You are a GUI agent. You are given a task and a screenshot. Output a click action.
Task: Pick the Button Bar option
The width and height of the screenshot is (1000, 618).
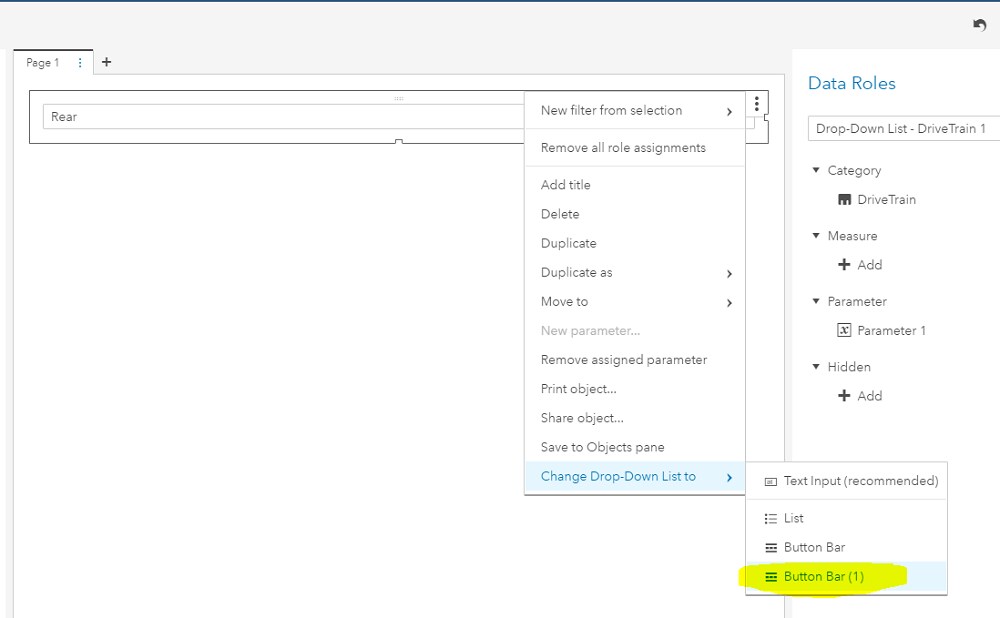[814, 548]
